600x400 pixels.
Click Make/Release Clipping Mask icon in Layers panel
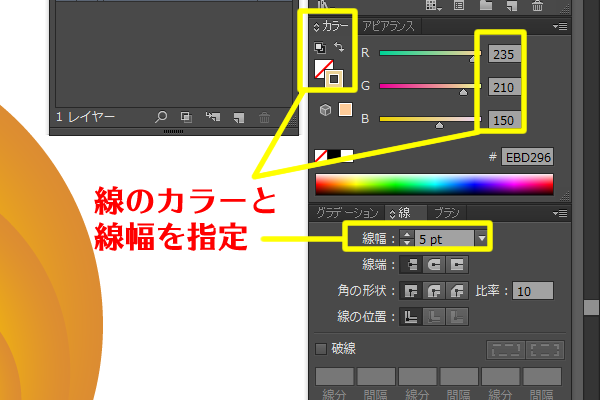186,118
